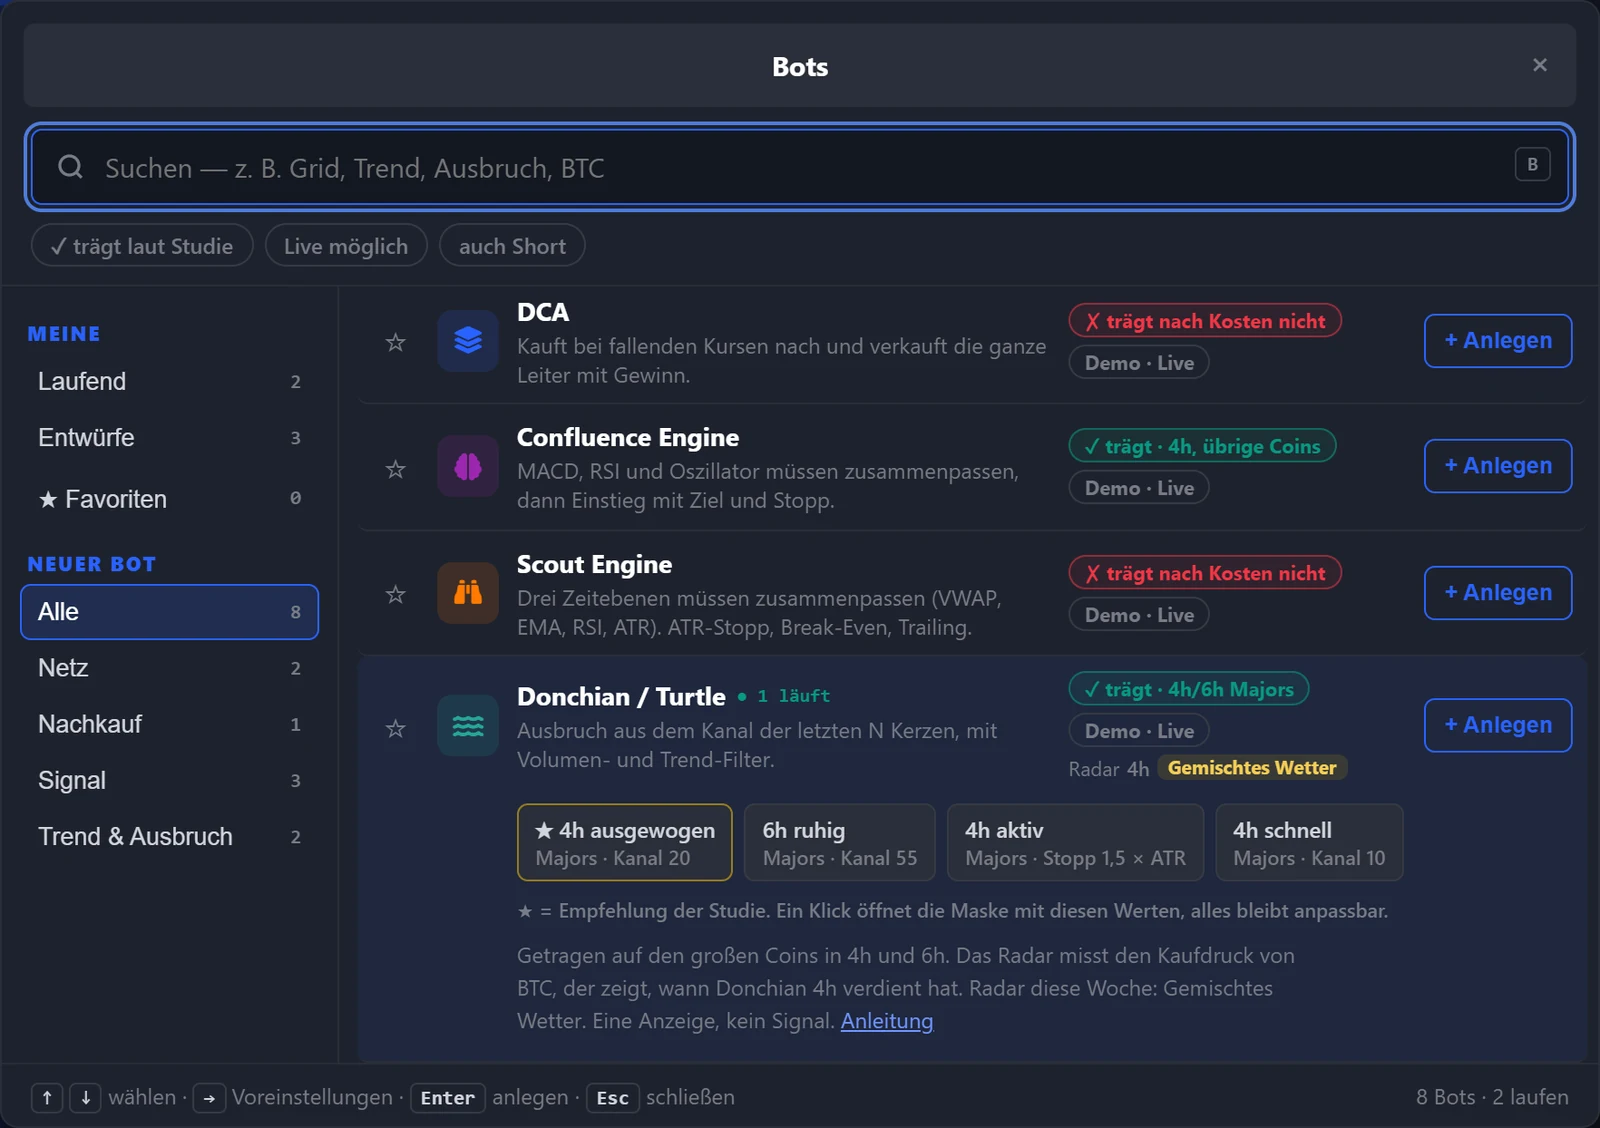Star the Donchian / Turtle bot

coord(396,728)
